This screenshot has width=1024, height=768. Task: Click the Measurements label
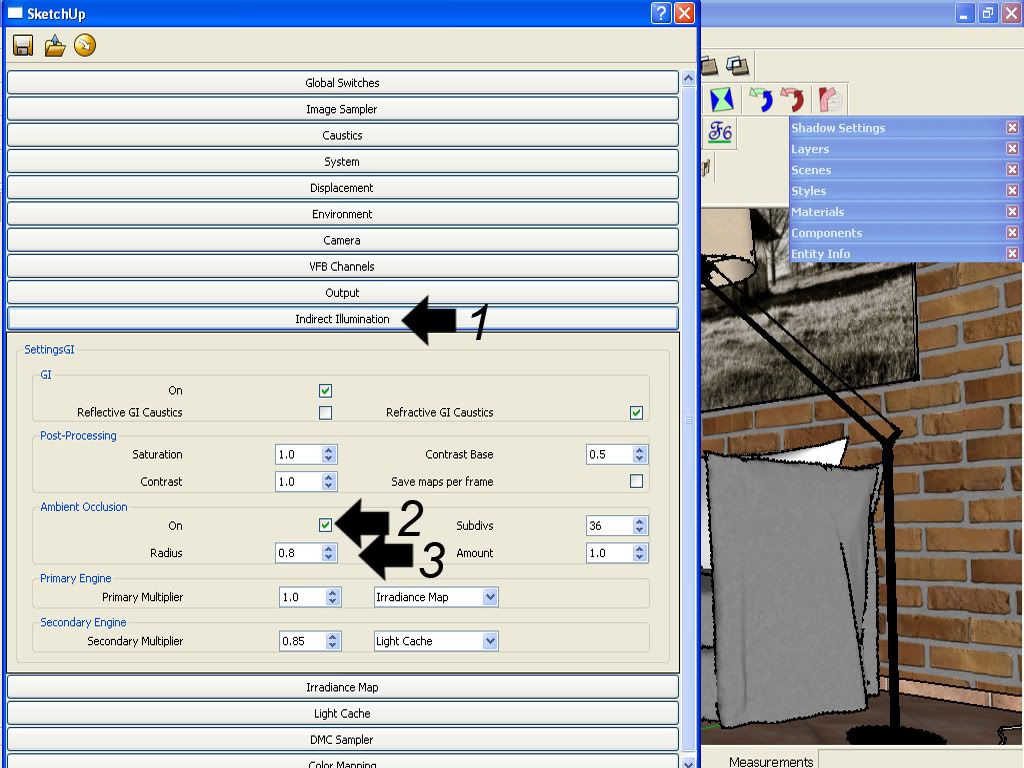771,761
